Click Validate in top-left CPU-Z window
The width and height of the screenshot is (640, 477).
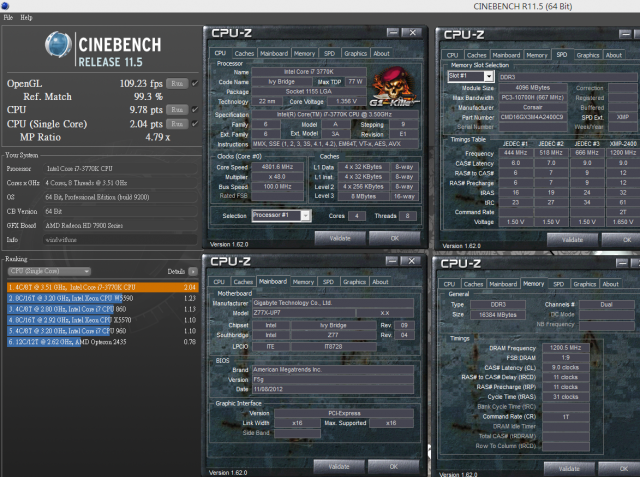(x=340, y=238)
